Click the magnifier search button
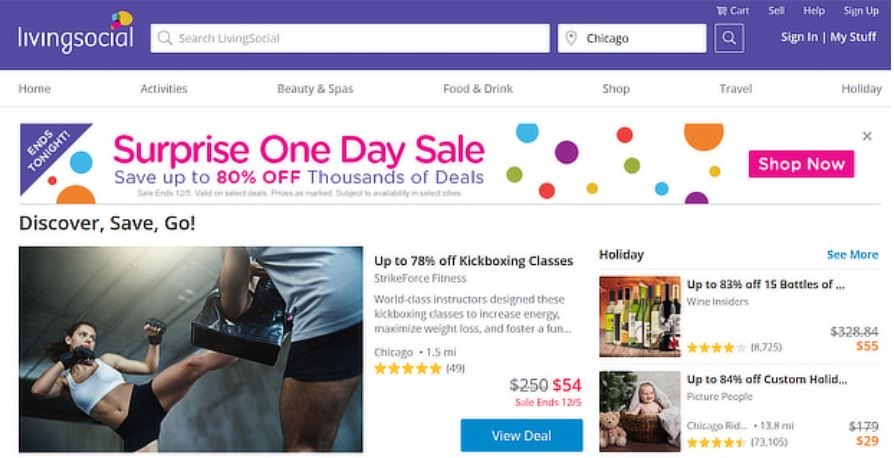 pyautogui.click(x=729, y=38)
